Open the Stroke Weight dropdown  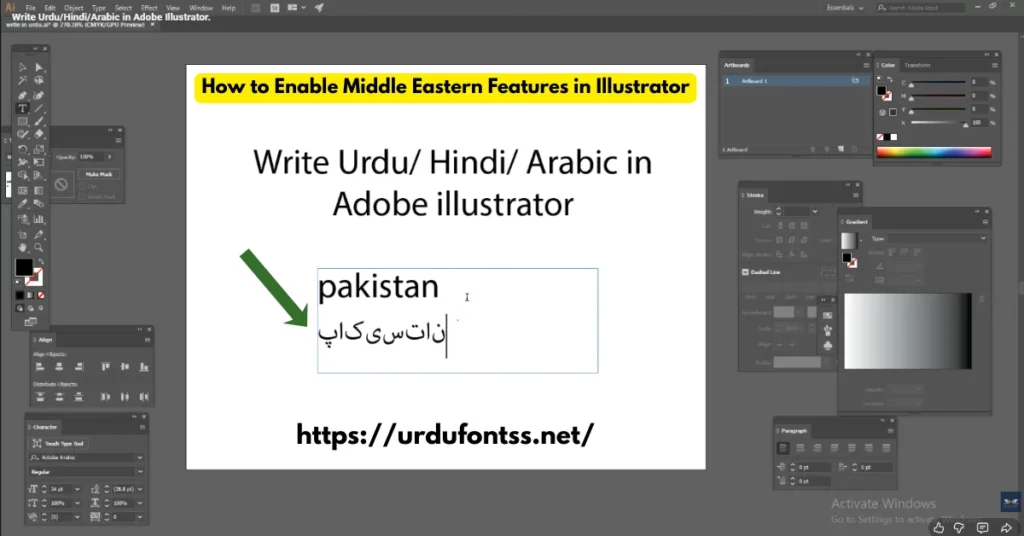pyautogui.click(x=815, y=212)
